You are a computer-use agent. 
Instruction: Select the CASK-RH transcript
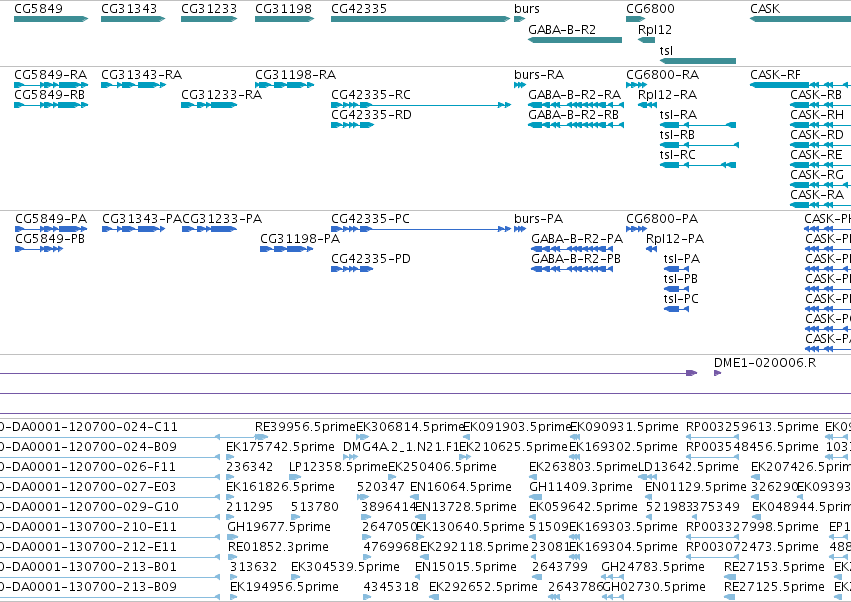817,115
